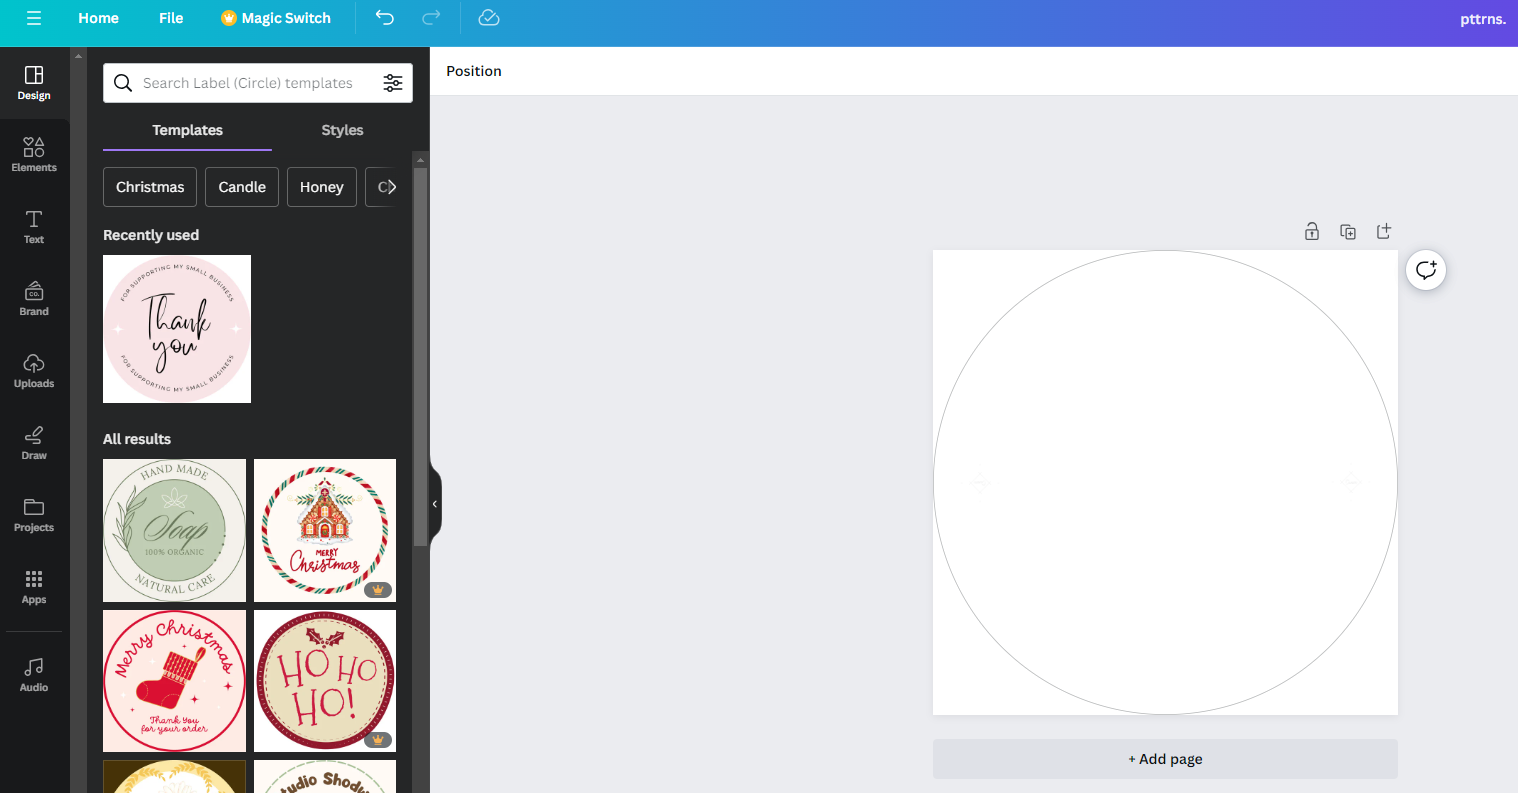The image size is (1518, 793).
Task: Open the Design panel in sidebar
Action: [x=34, y=83]
